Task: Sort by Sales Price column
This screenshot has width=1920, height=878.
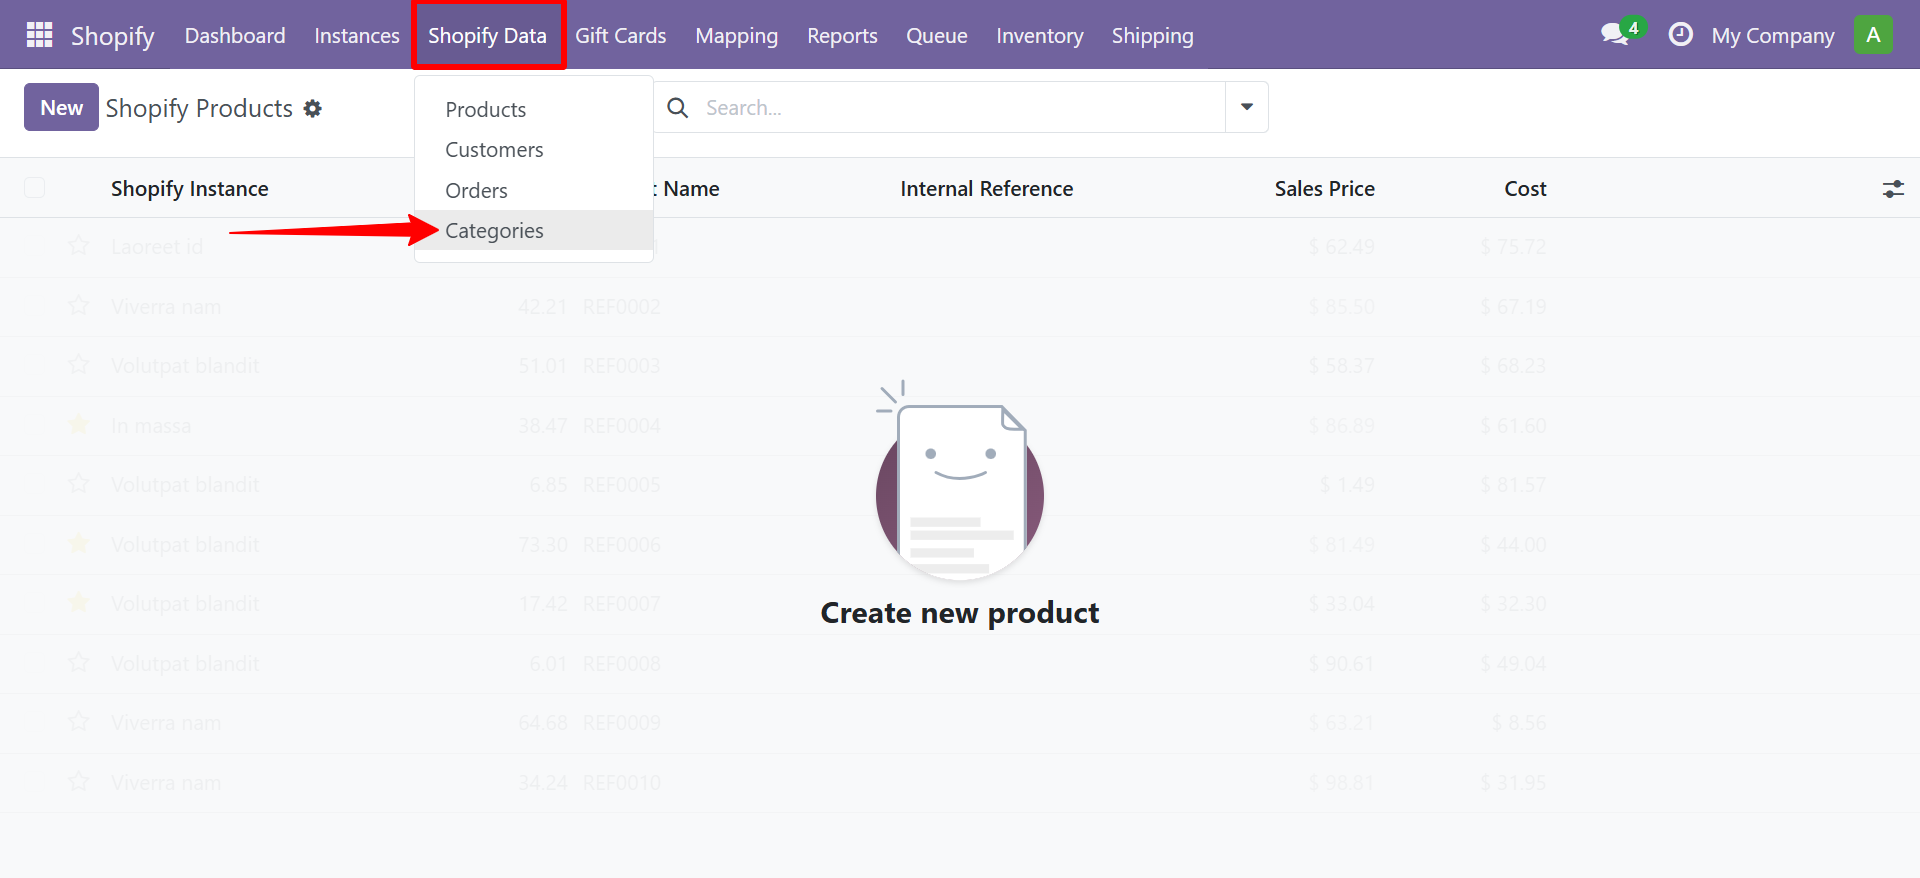Action: pos(1325,188)
